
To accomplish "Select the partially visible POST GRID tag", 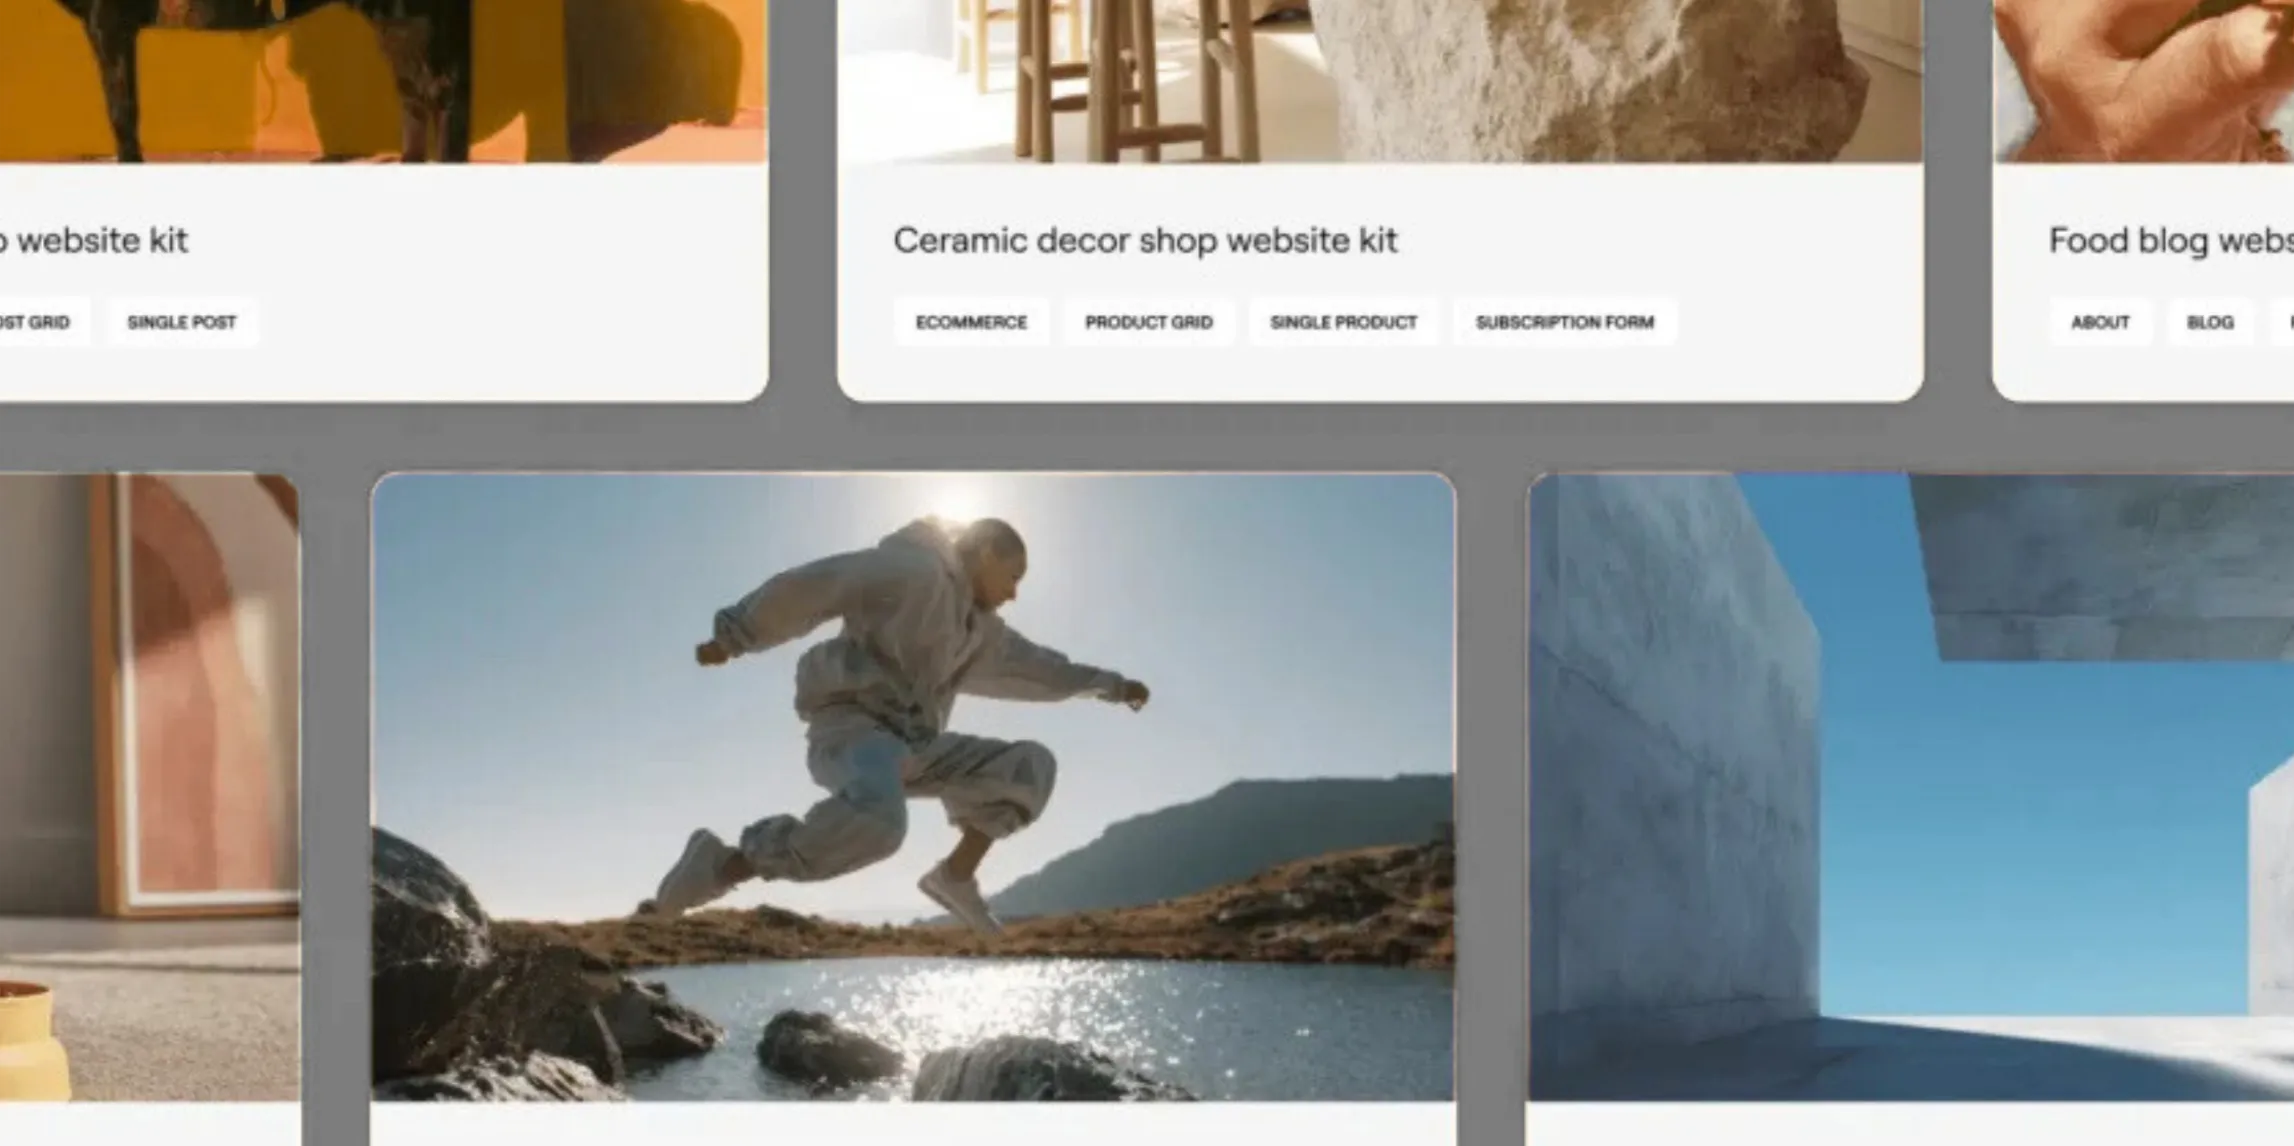I will (x=38, y=322).
